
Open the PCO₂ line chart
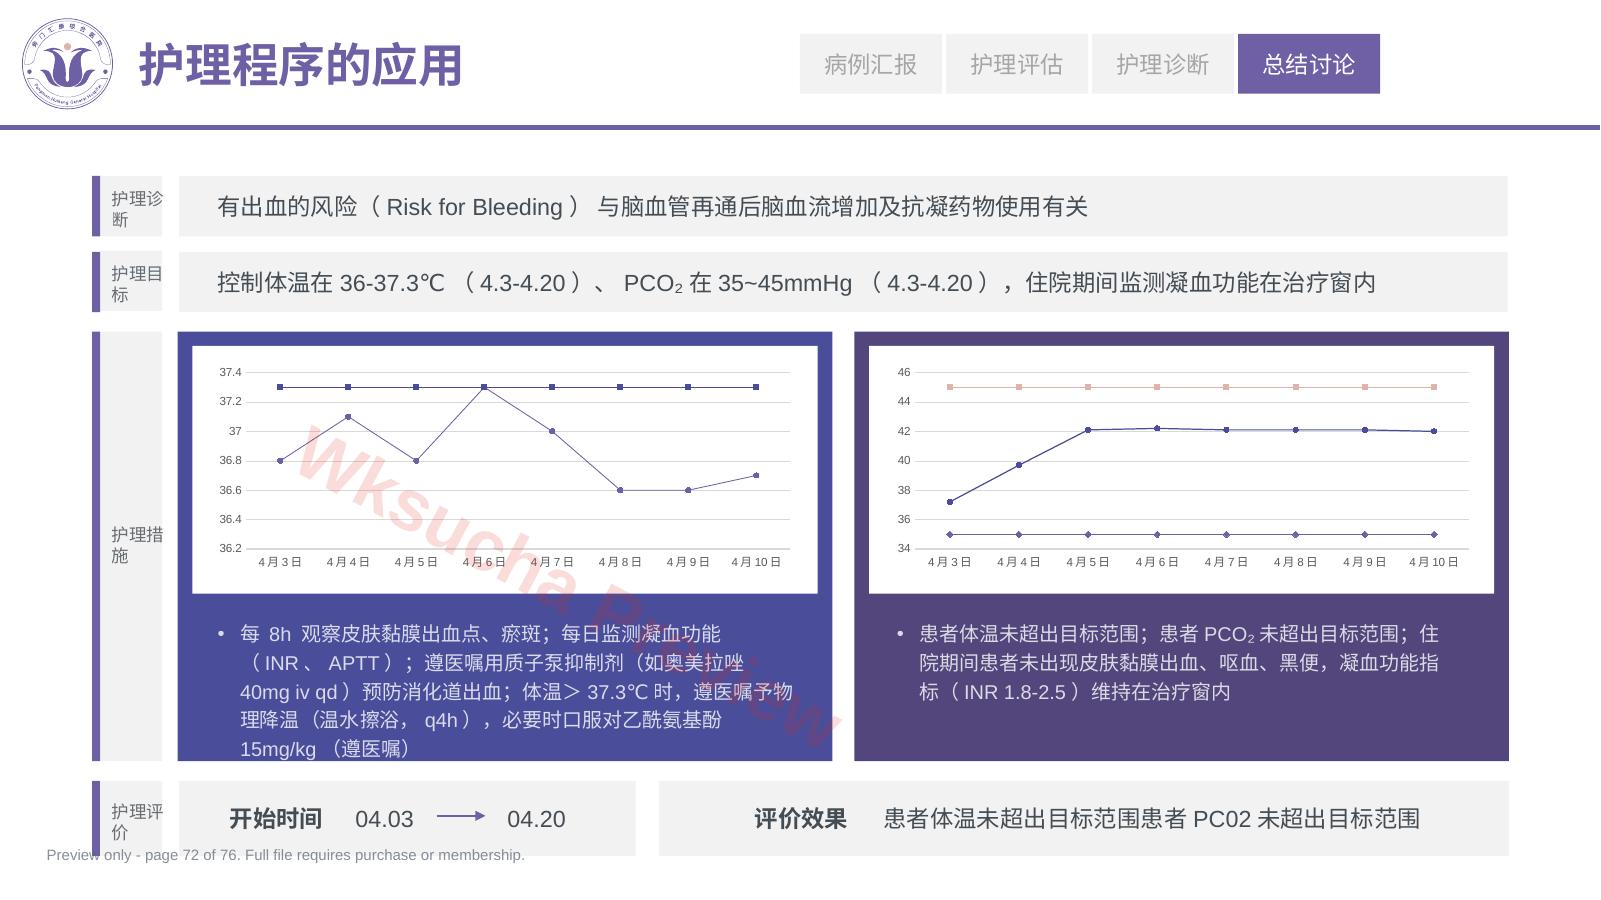(1181, 469)
